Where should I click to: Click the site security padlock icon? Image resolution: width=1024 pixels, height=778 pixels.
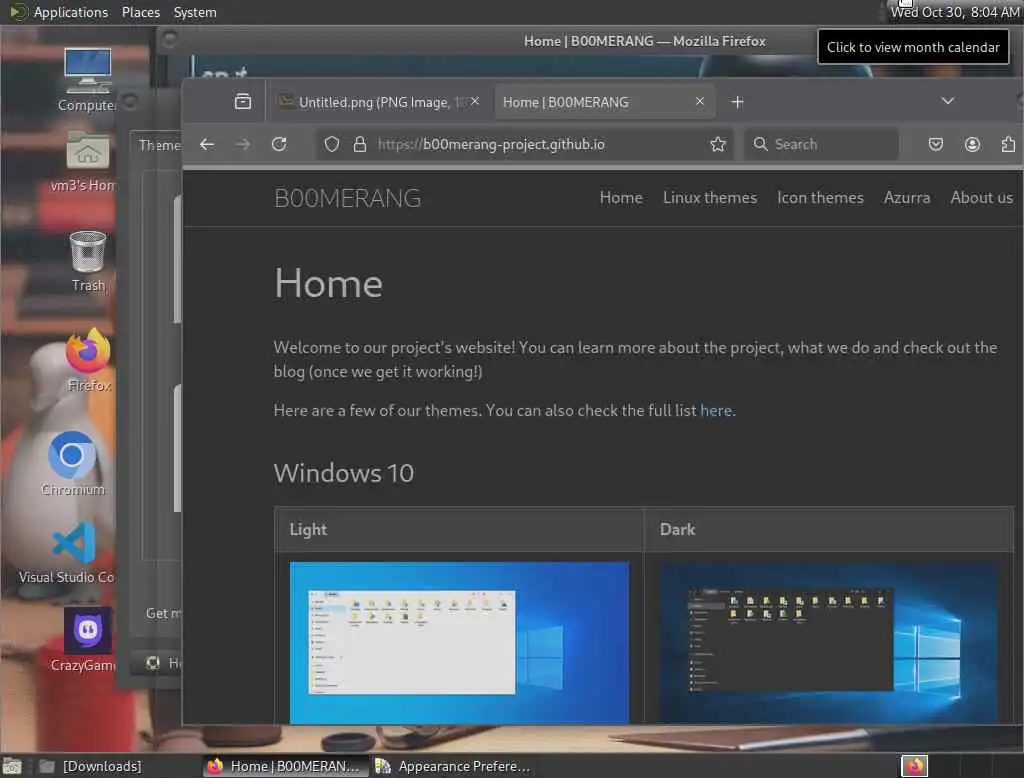tap(360, 144)
